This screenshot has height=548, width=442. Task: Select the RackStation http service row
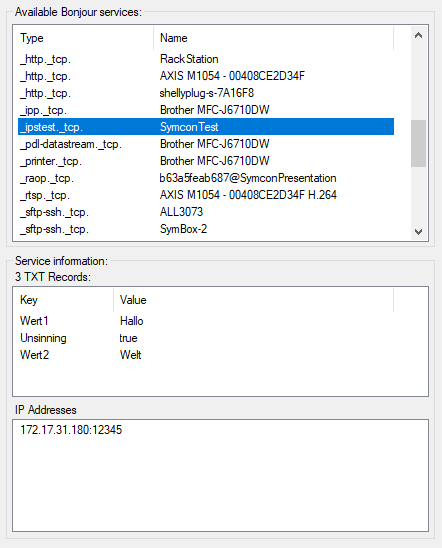[x=206, y=59]
